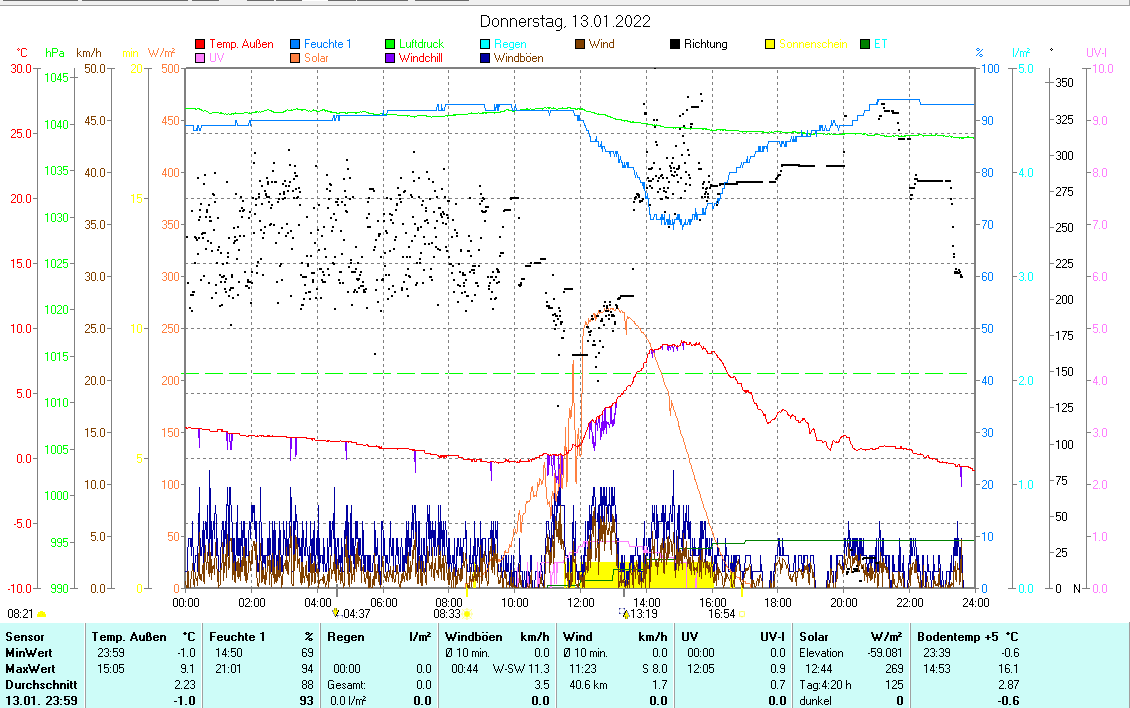Click the blue Feuchte 1 legend square
The width and height of the screenshot is (1130, 708).
tap(295, 44)
